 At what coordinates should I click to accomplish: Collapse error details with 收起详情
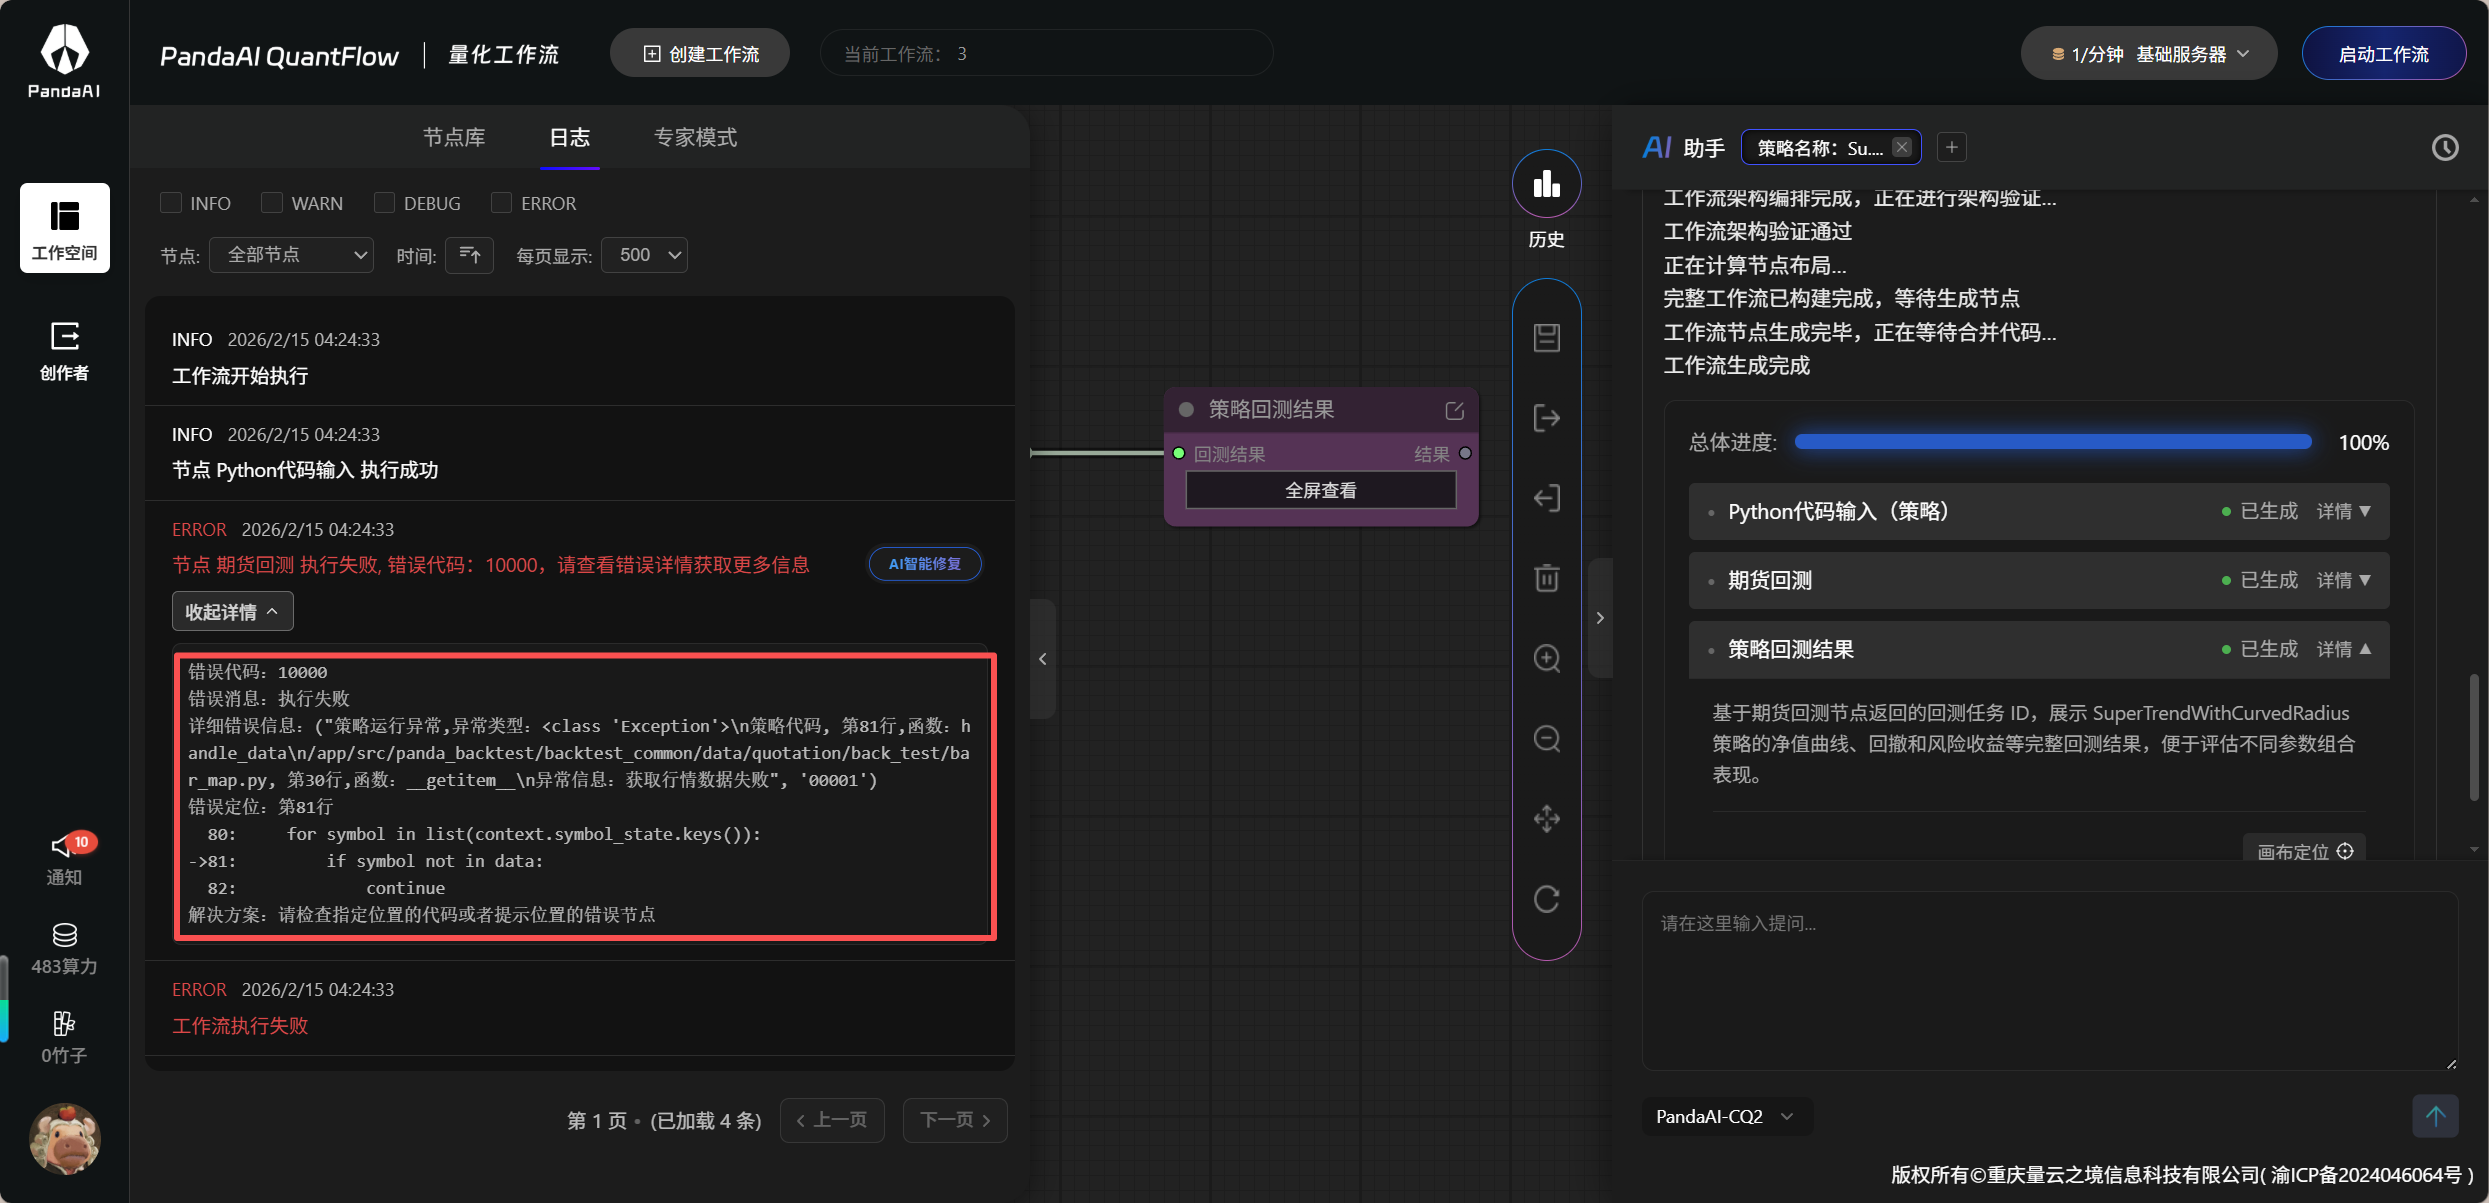tap(232, 611)
